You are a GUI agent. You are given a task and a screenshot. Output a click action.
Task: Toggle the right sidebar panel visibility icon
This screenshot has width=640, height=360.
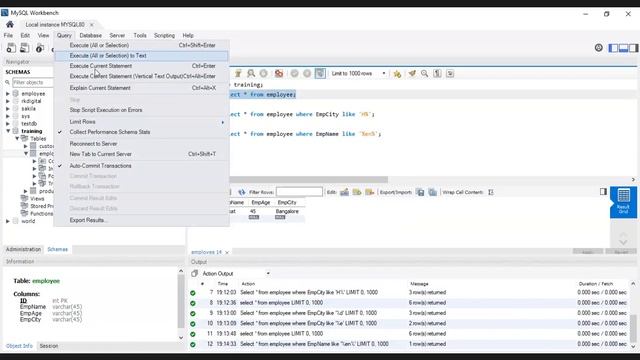point(633,48)
